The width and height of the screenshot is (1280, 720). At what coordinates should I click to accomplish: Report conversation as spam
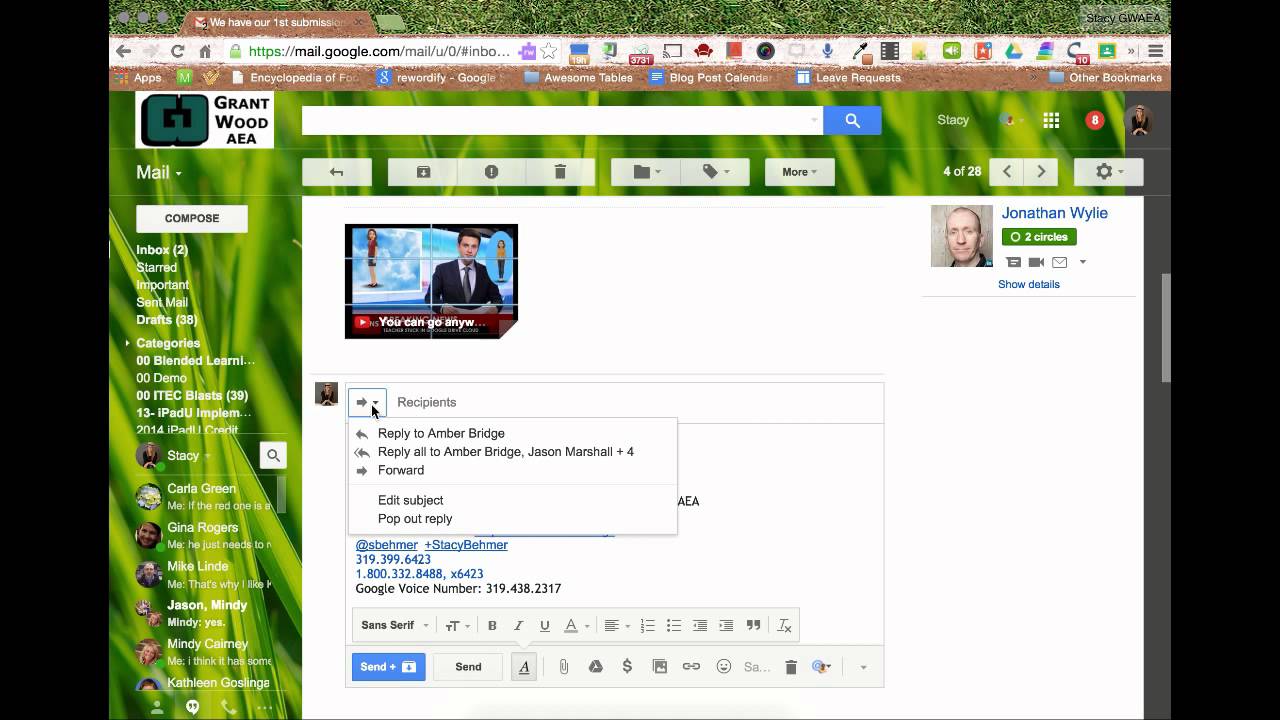coord(491,172)
